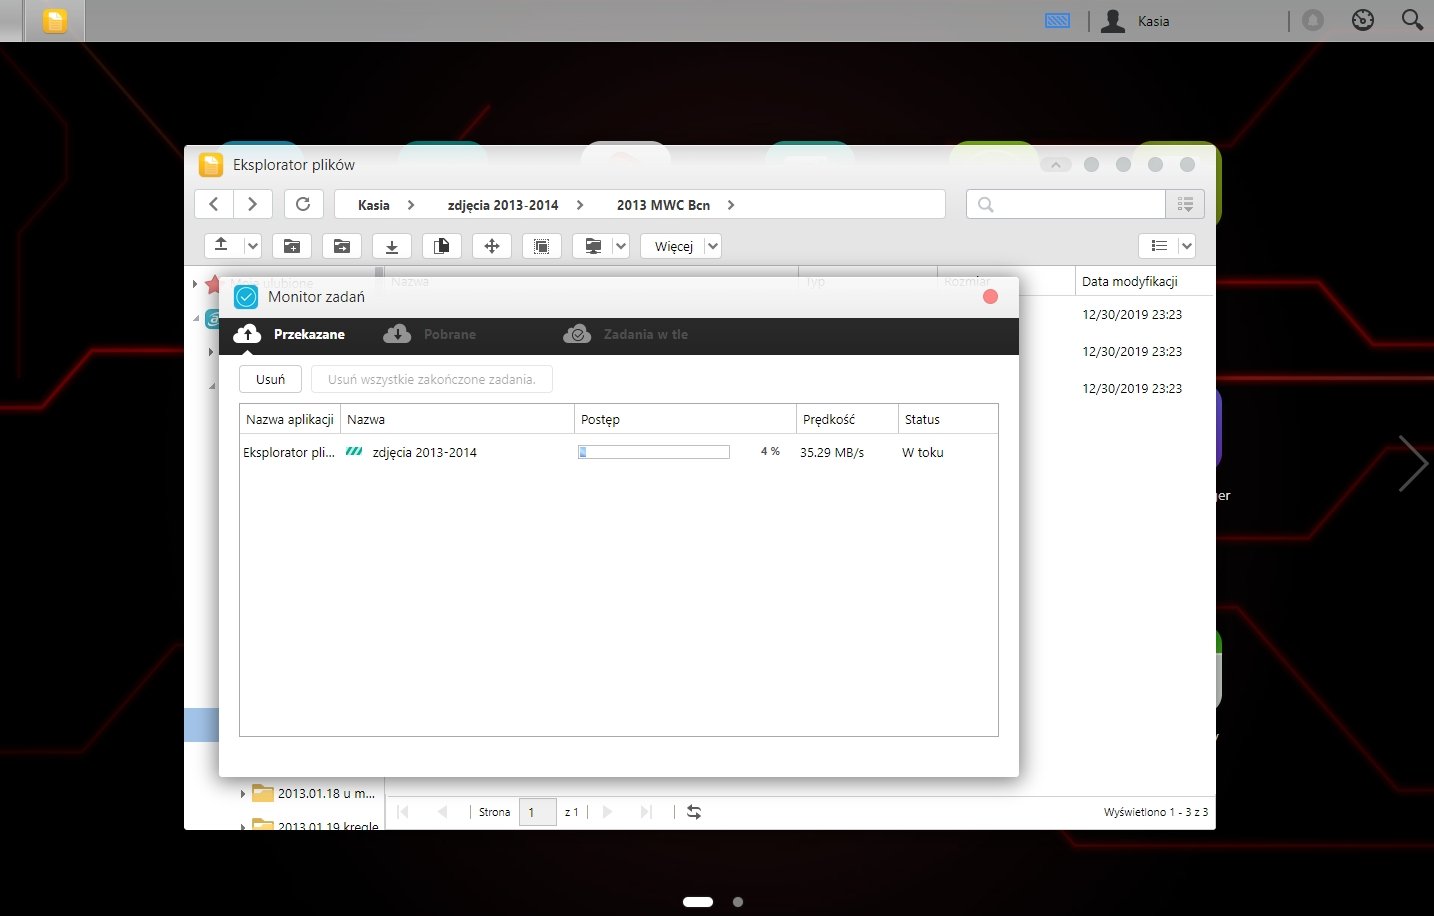Click the last page arrow in pagination
1434x916 pixels.
tap(646, 812)
